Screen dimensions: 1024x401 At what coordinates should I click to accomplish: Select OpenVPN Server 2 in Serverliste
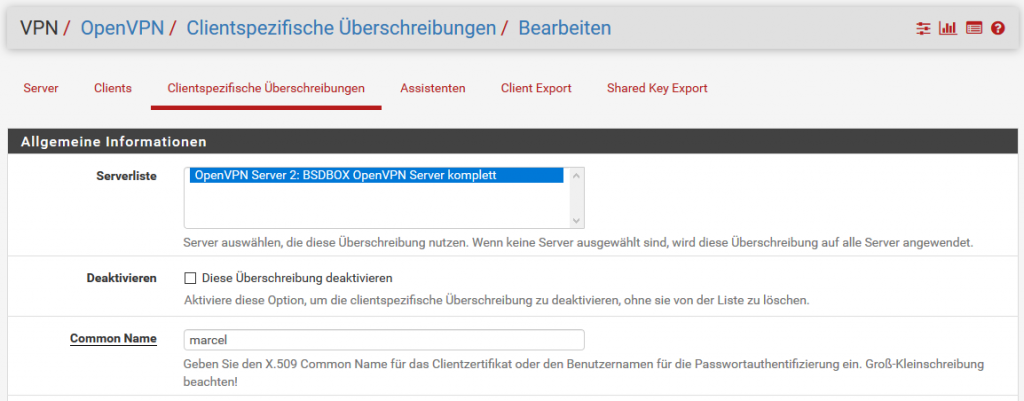tap(376, 176)
